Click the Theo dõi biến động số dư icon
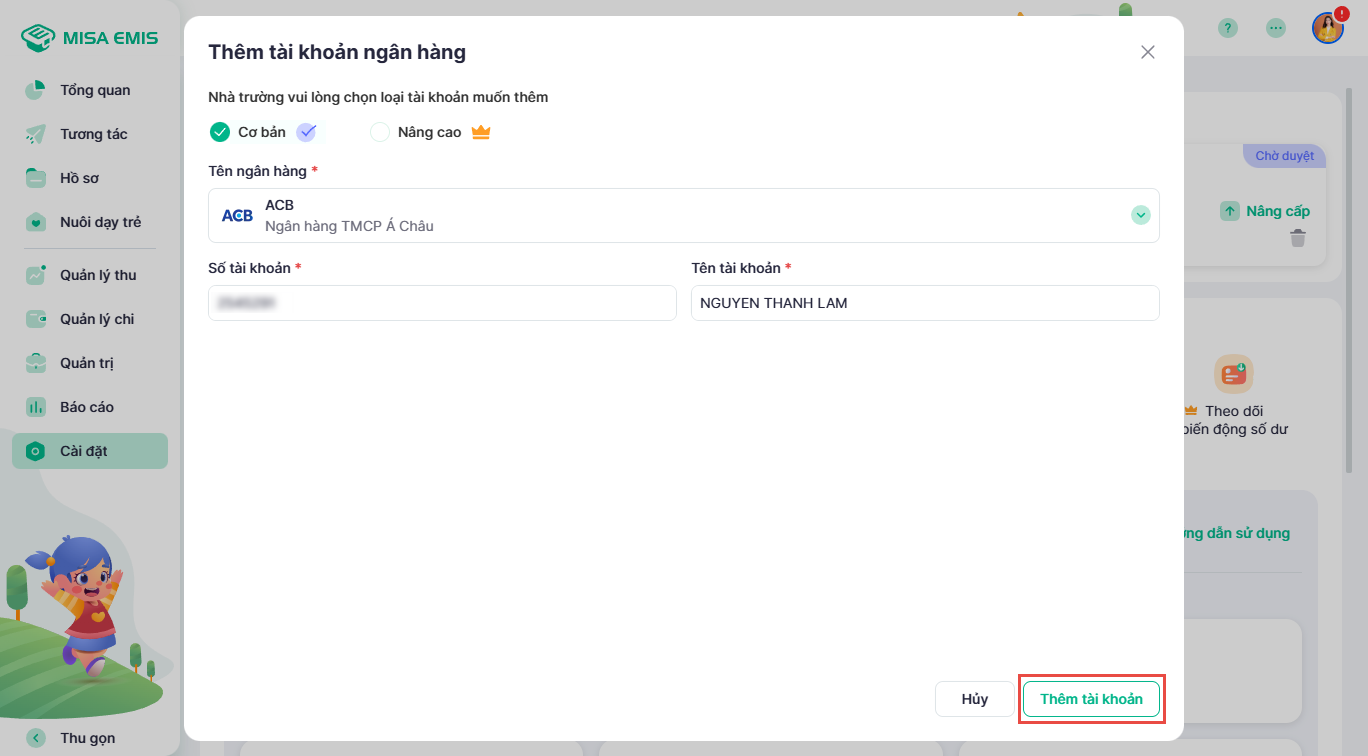 pyautogui.click(x=1234, y=374)
